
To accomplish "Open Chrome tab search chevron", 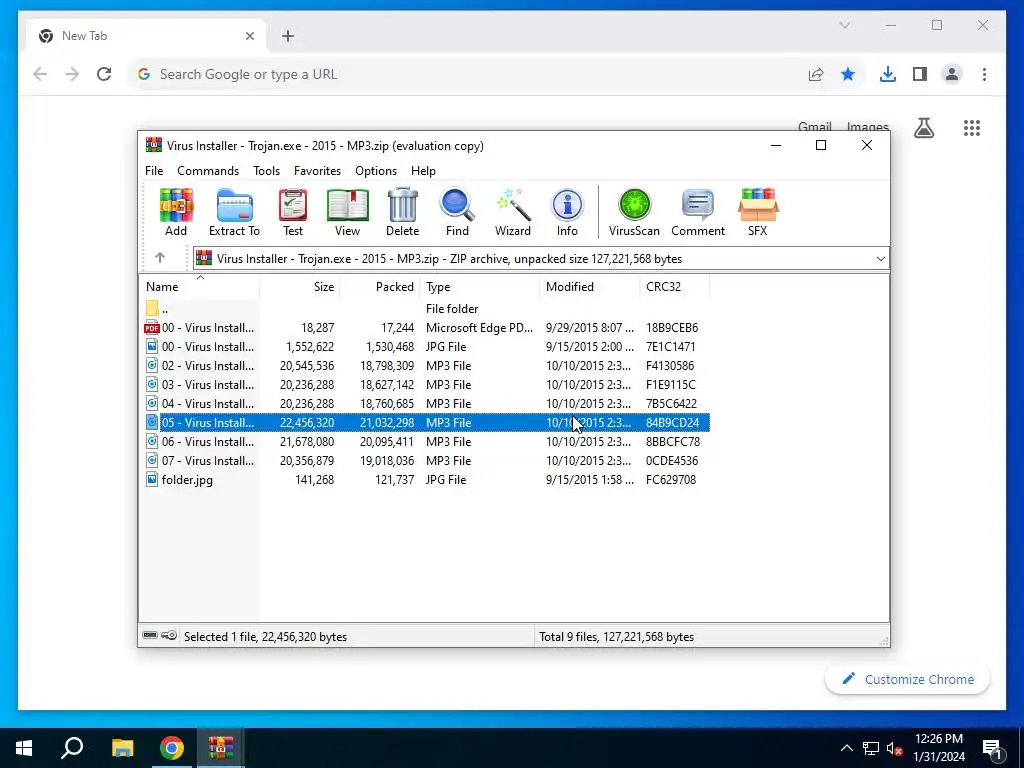I will [x=844, y=25].
